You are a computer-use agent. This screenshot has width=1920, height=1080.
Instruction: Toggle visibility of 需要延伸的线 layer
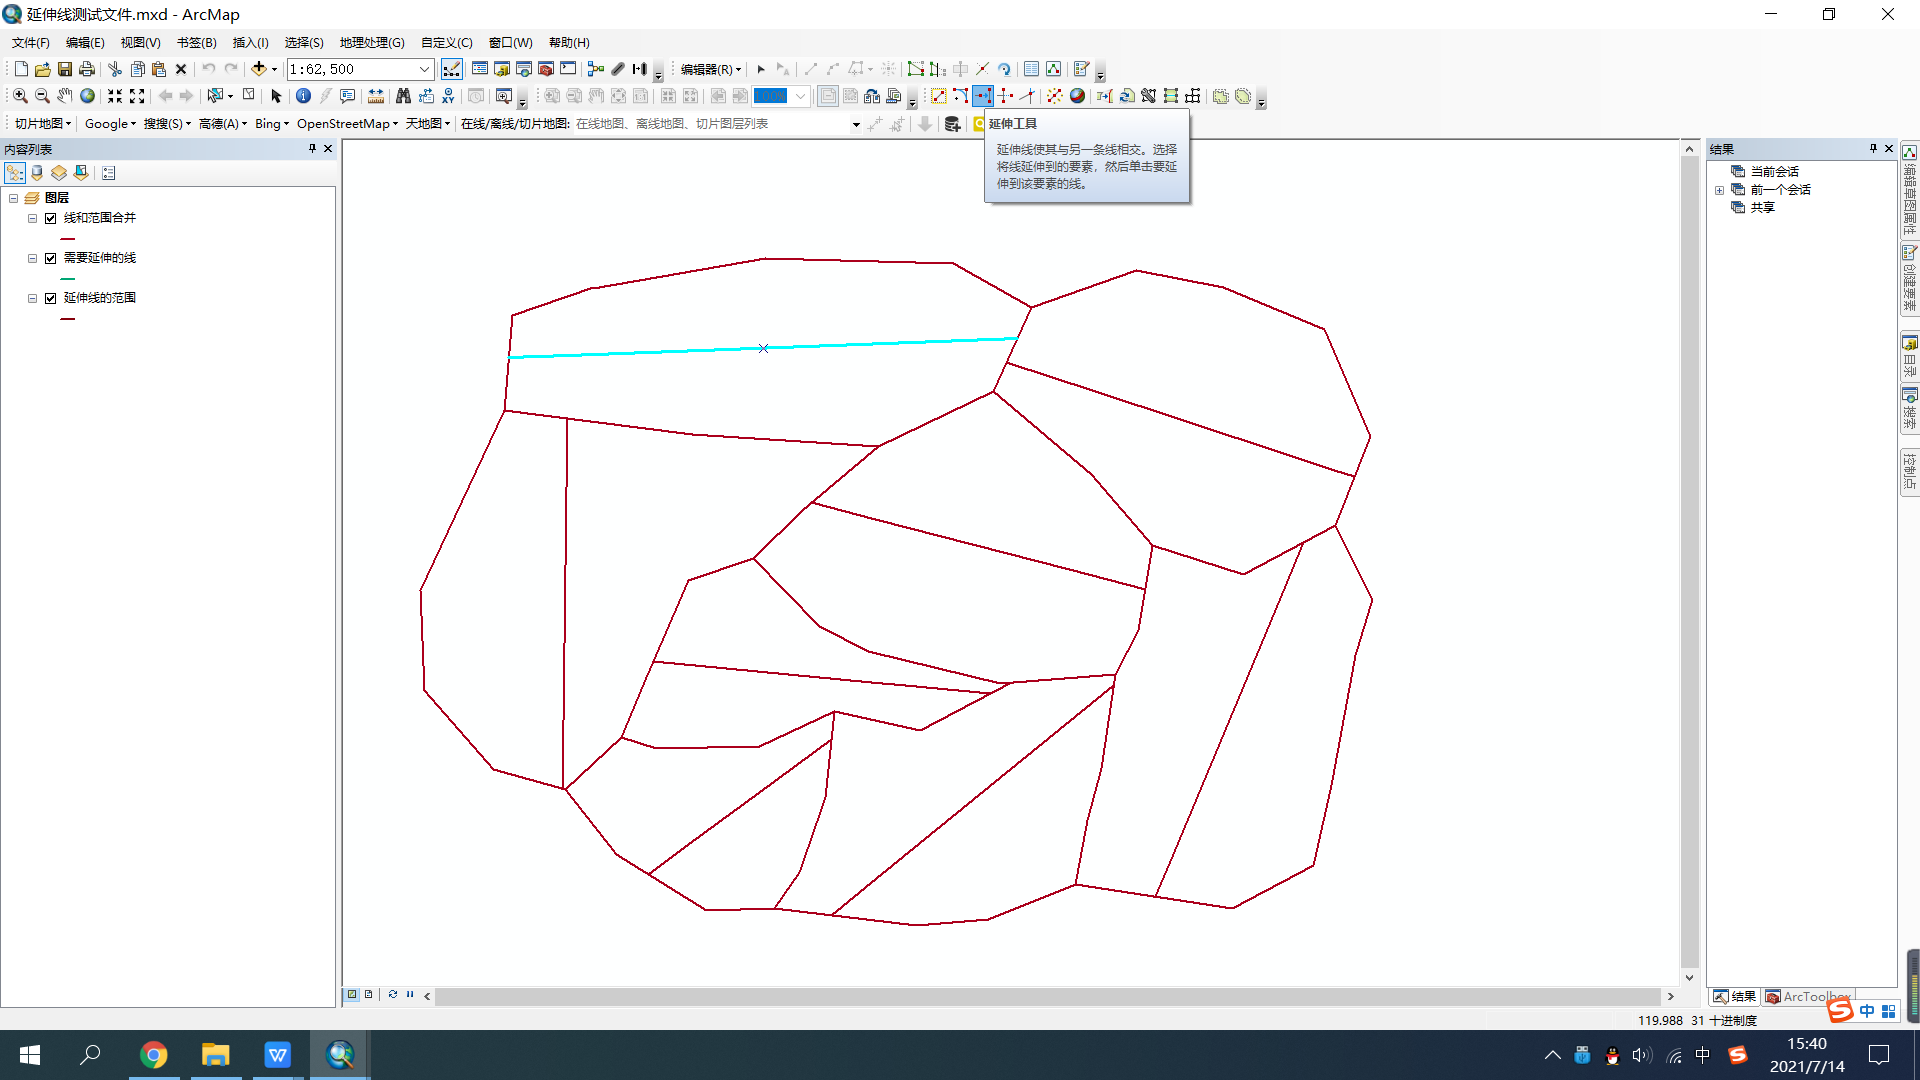coord(50,258)
